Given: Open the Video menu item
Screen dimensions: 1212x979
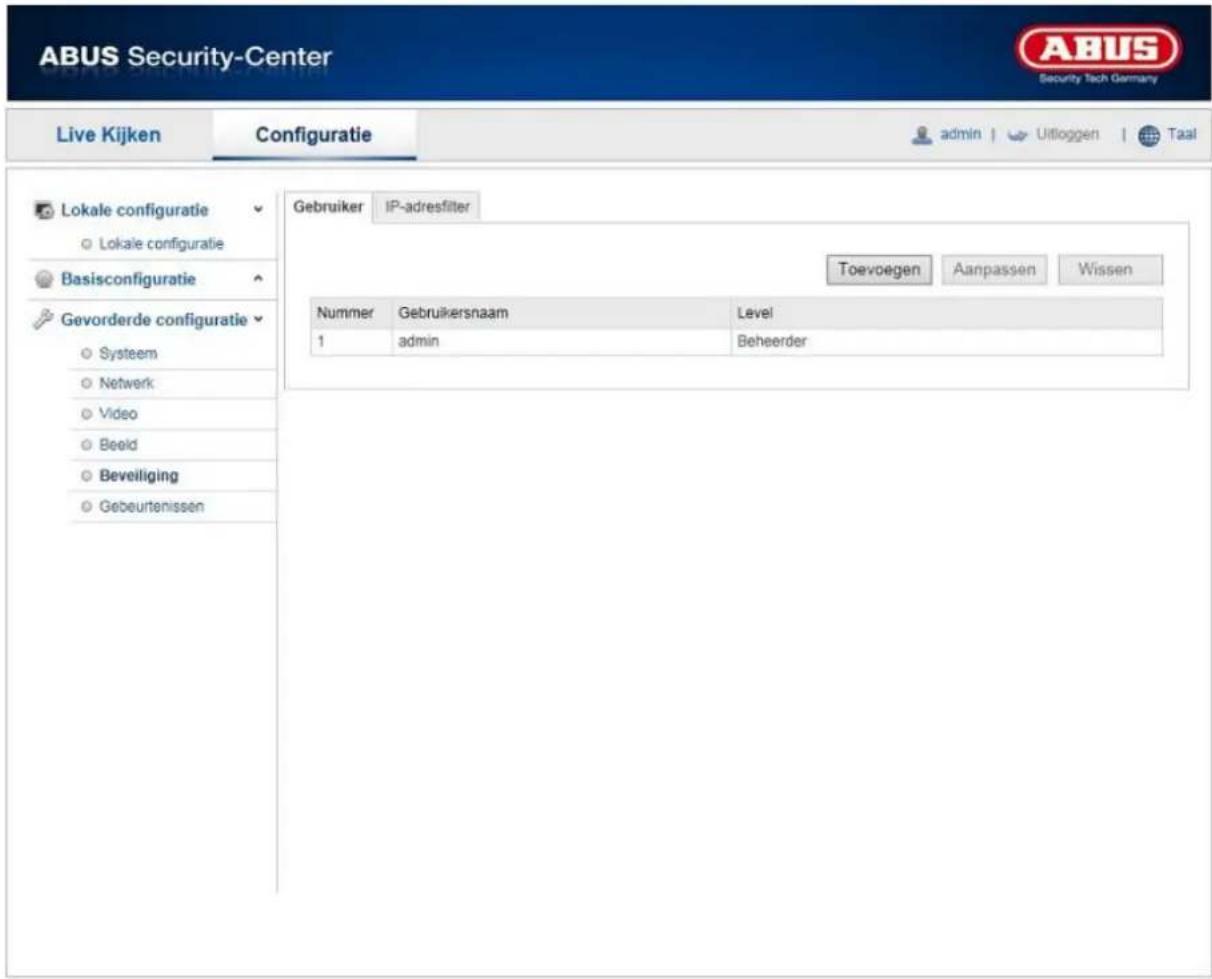Looking at the screenshot, I should [118, 413].
